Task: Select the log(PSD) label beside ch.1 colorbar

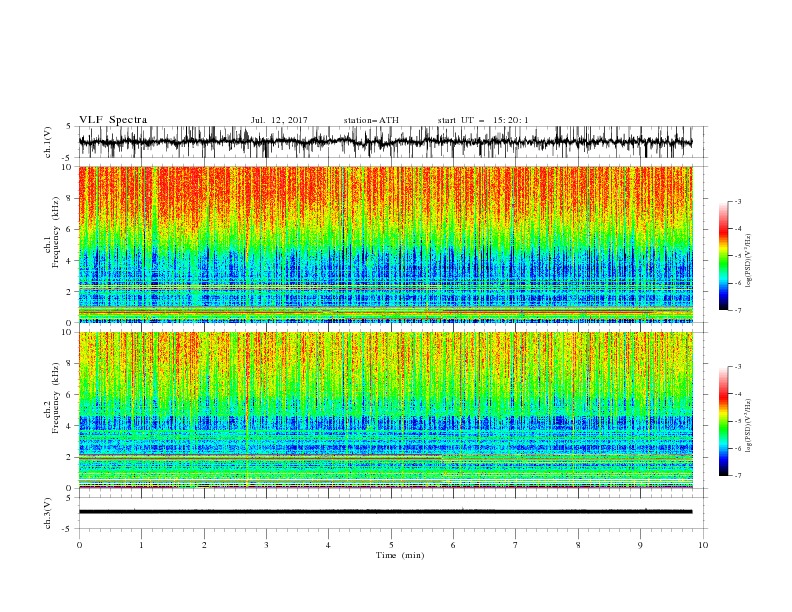Action: coord(748,261)
